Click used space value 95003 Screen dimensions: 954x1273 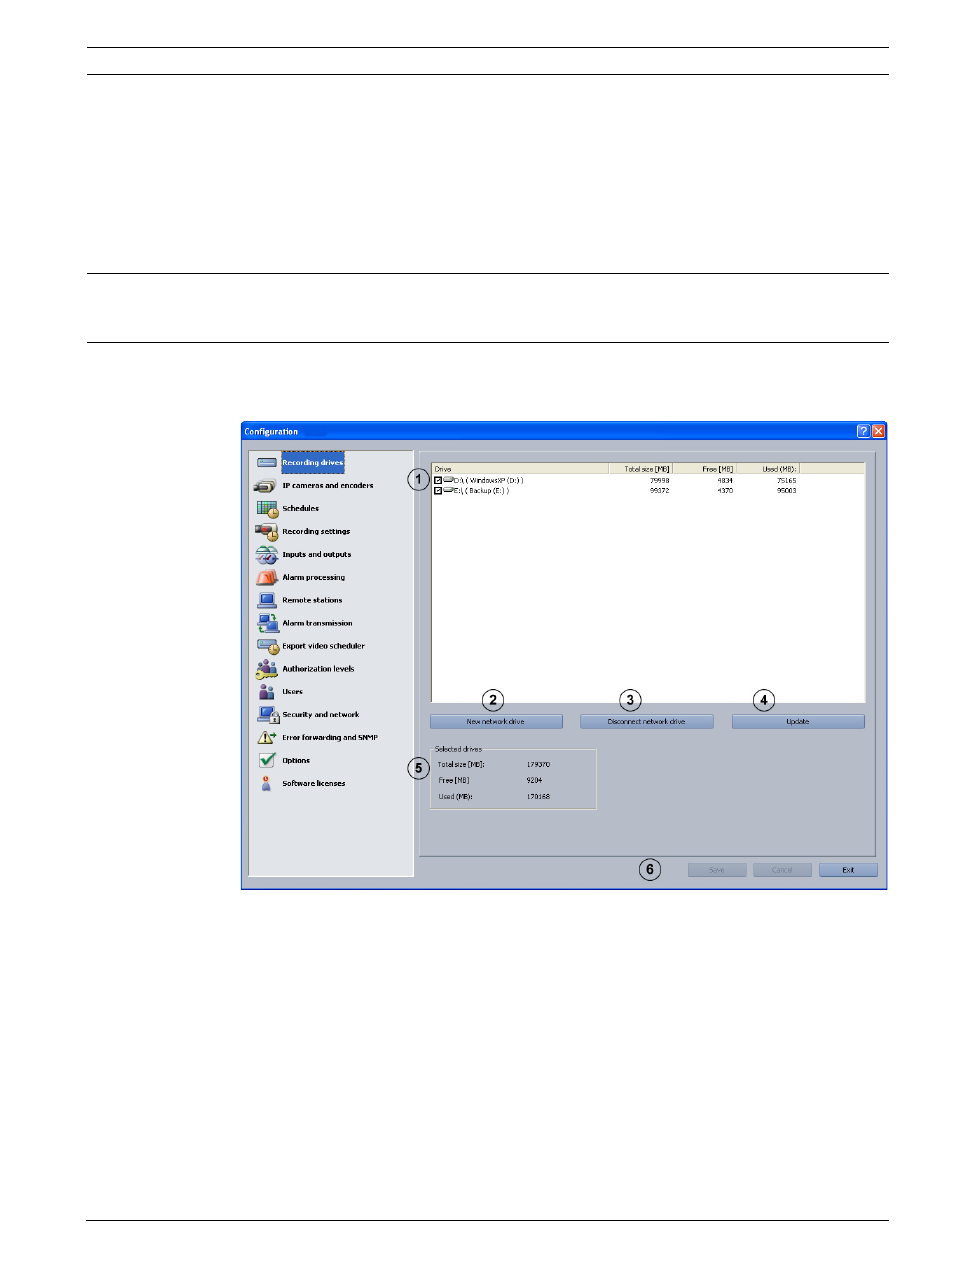(x=787, y=491)
